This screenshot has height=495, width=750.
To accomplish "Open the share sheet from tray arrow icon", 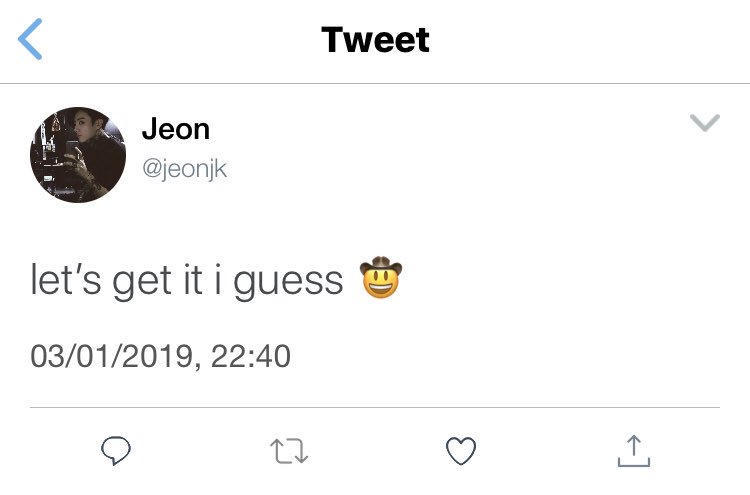I will pos(634,451).
